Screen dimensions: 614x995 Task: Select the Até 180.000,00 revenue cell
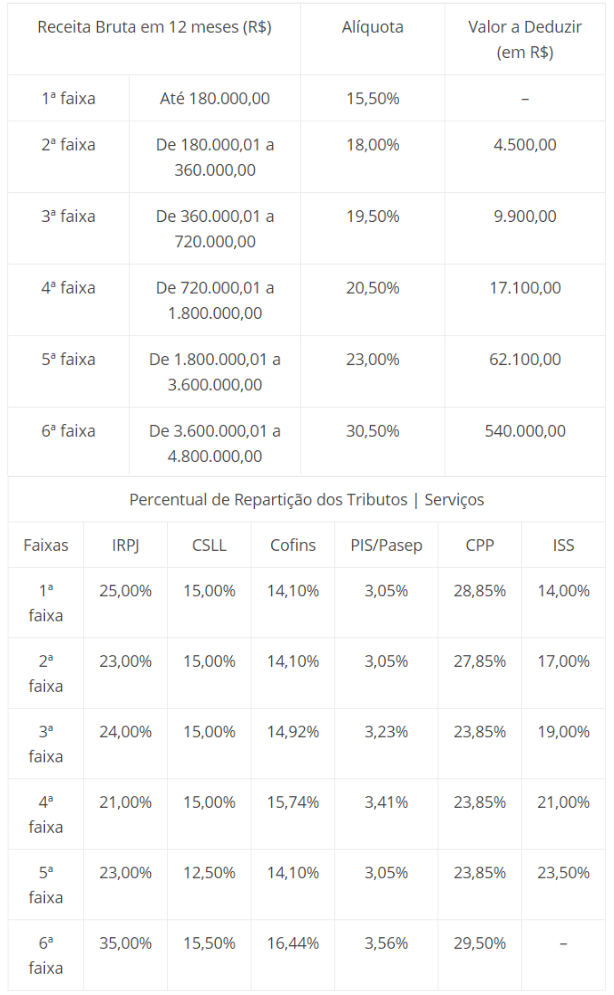coord(215,99)
